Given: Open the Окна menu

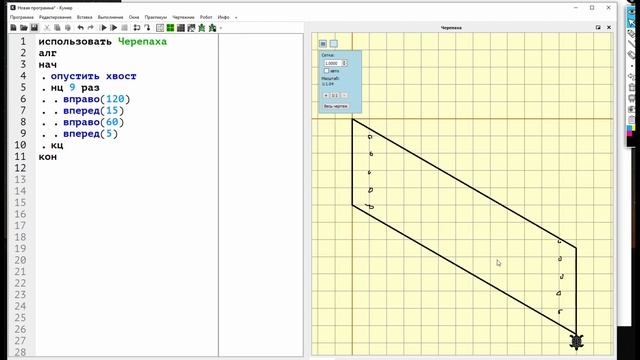Looking at the screenshot, I should click(x=134, y=17).
